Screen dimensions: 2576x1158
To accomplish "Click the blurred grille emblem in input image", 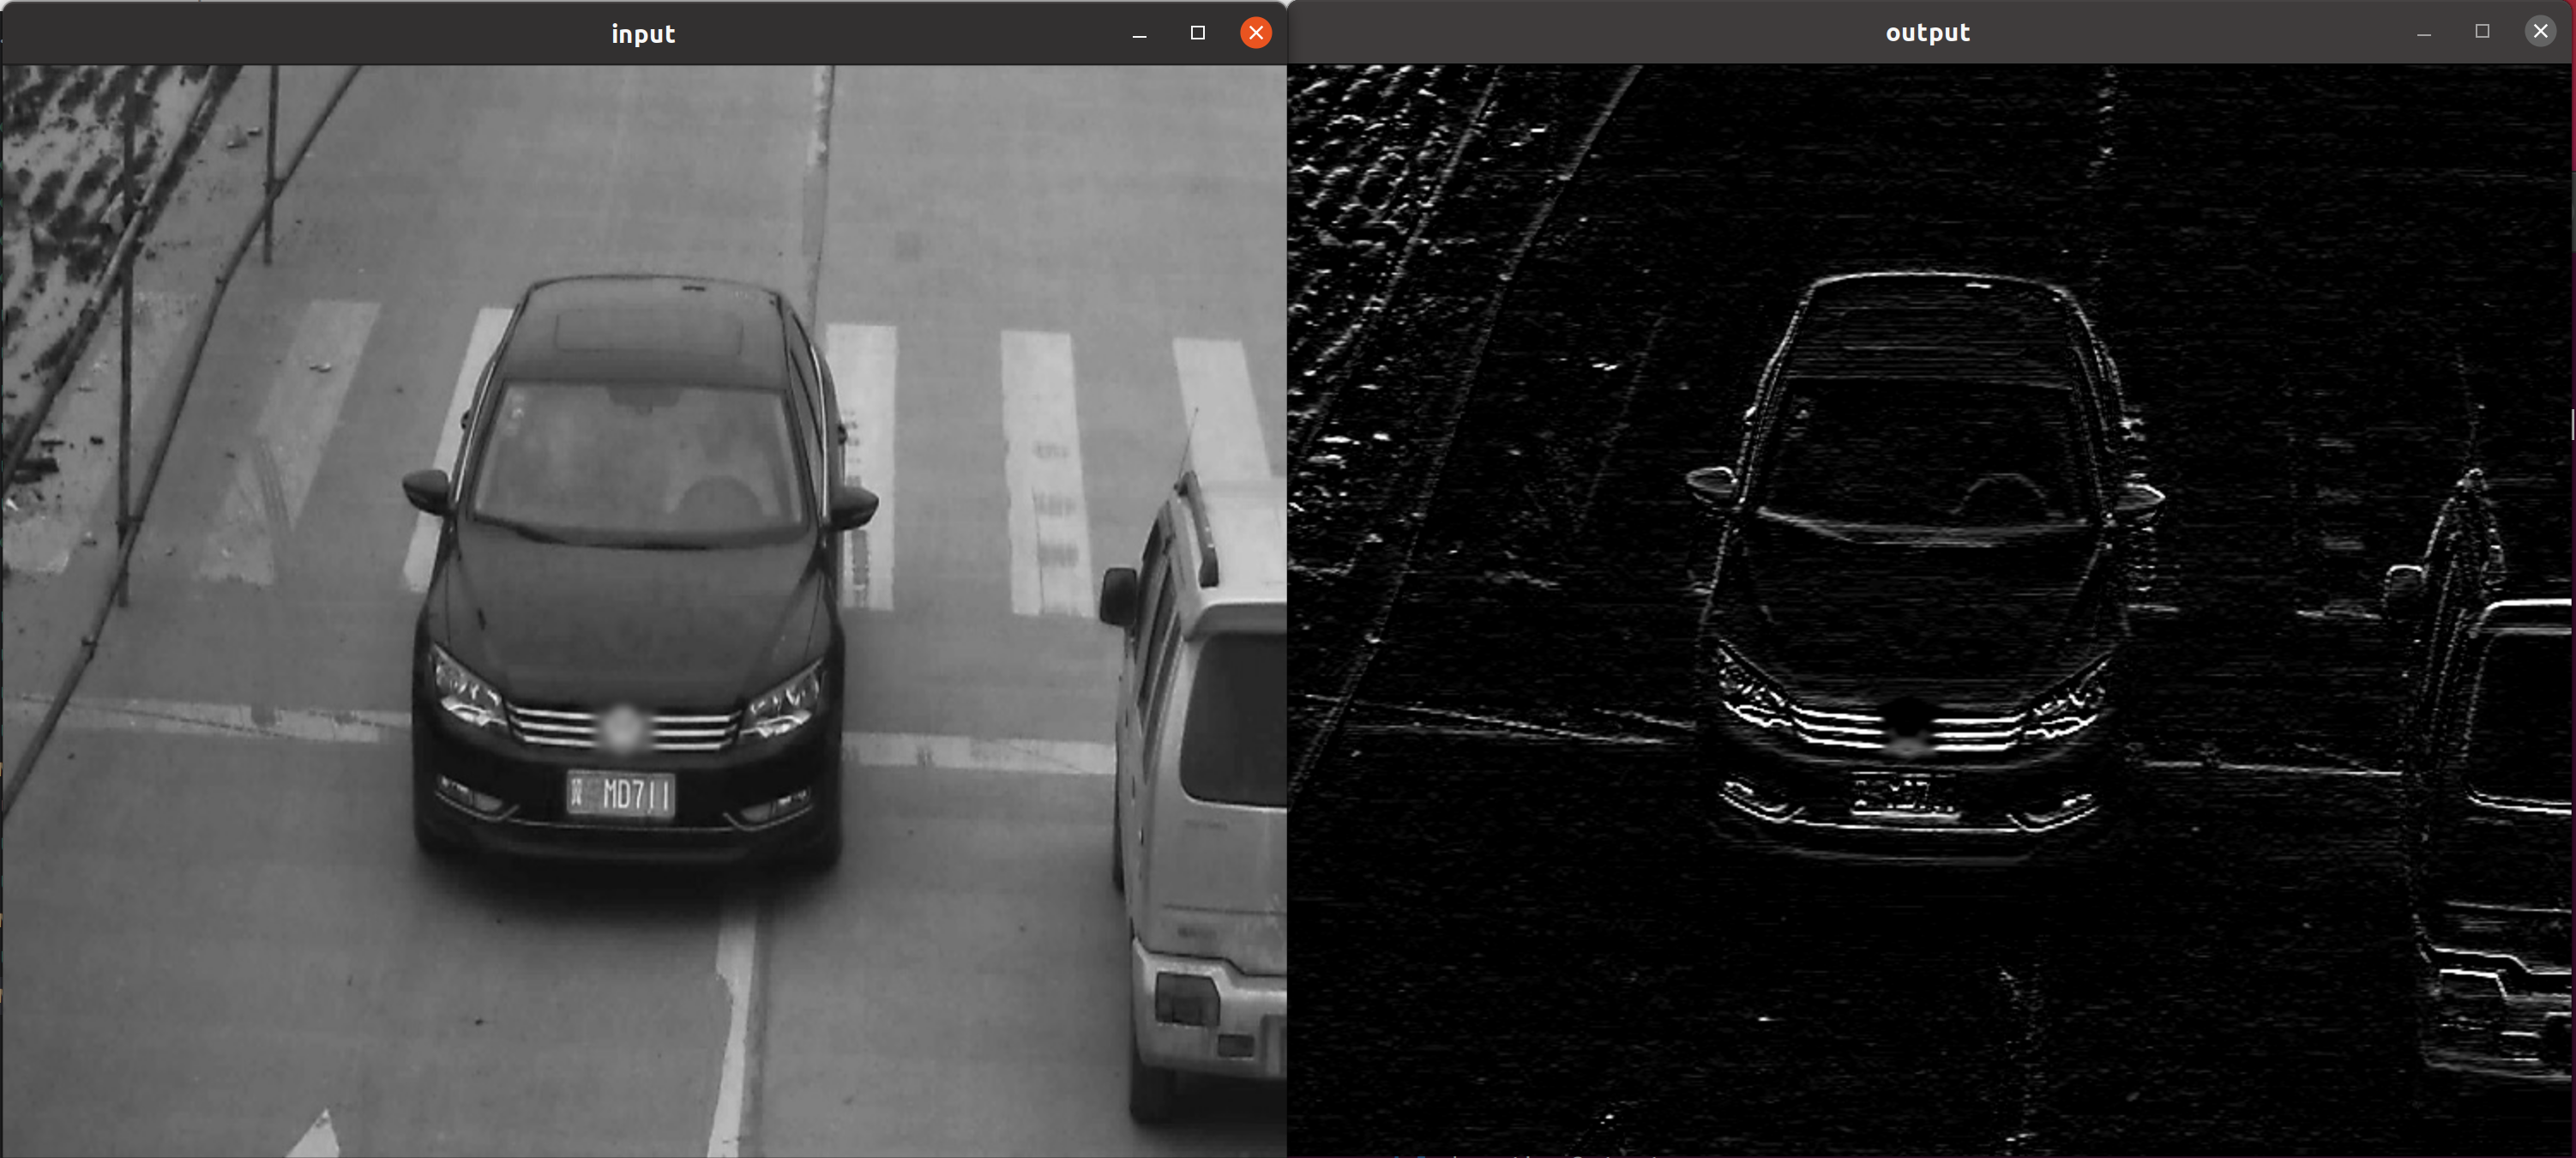I will (x=622, y=727).
